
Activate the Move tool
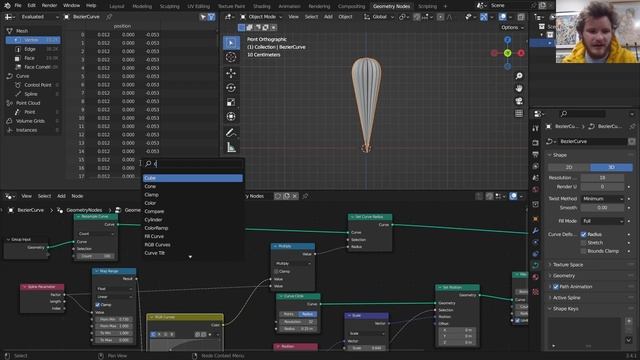coord(231,73)
